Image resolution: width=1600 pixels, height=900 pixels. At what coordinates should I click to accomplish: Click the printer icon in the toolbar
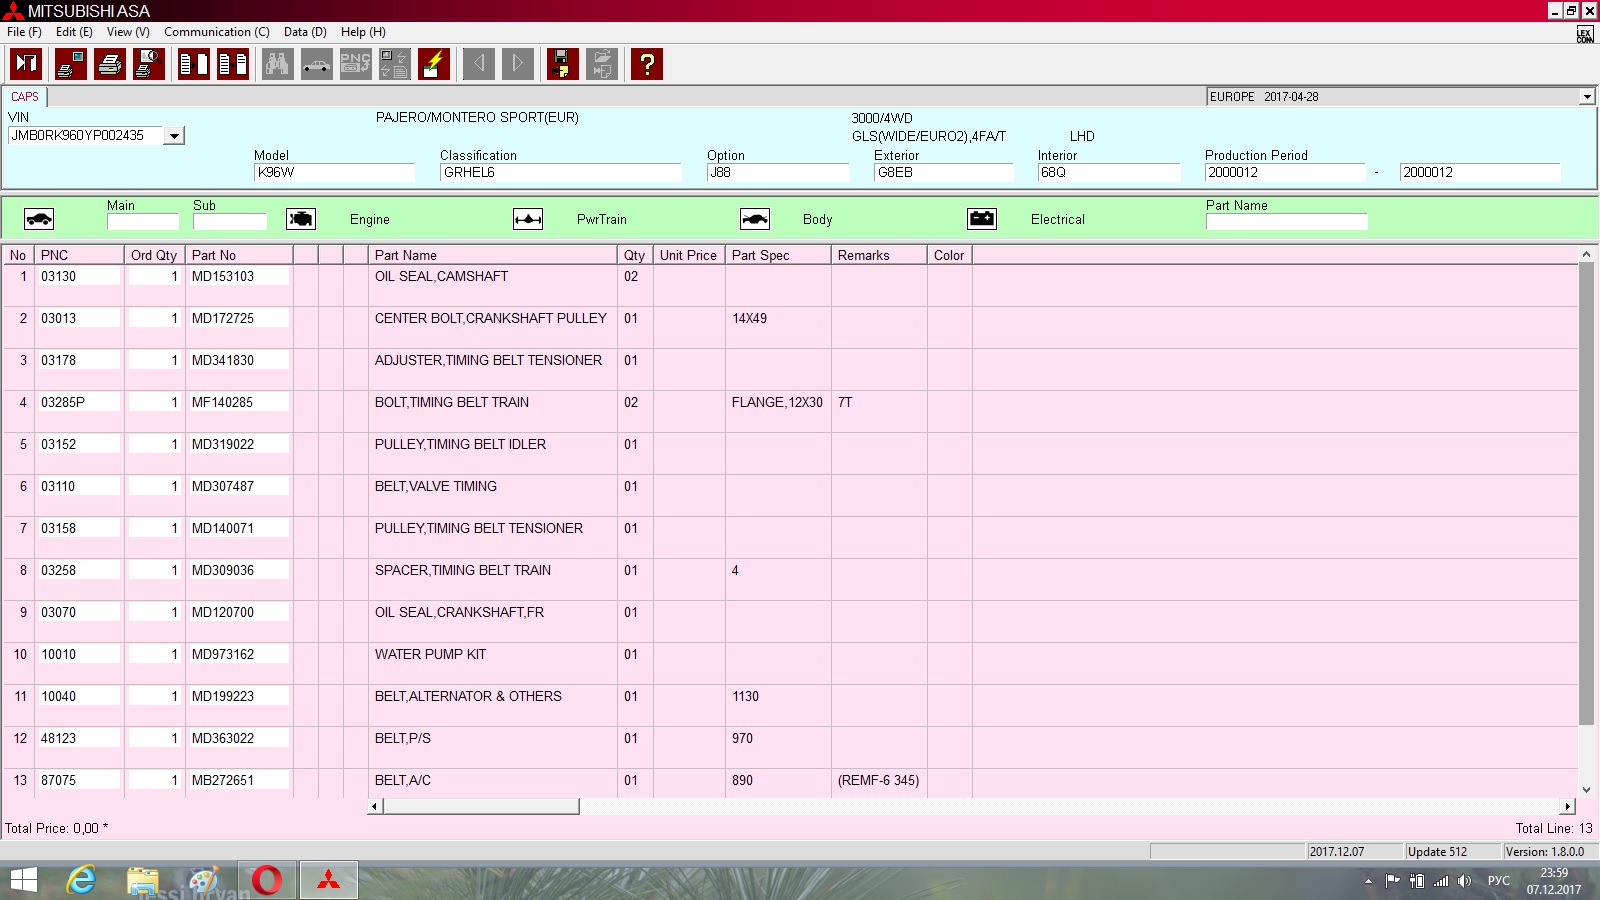(x=110, y=64)
